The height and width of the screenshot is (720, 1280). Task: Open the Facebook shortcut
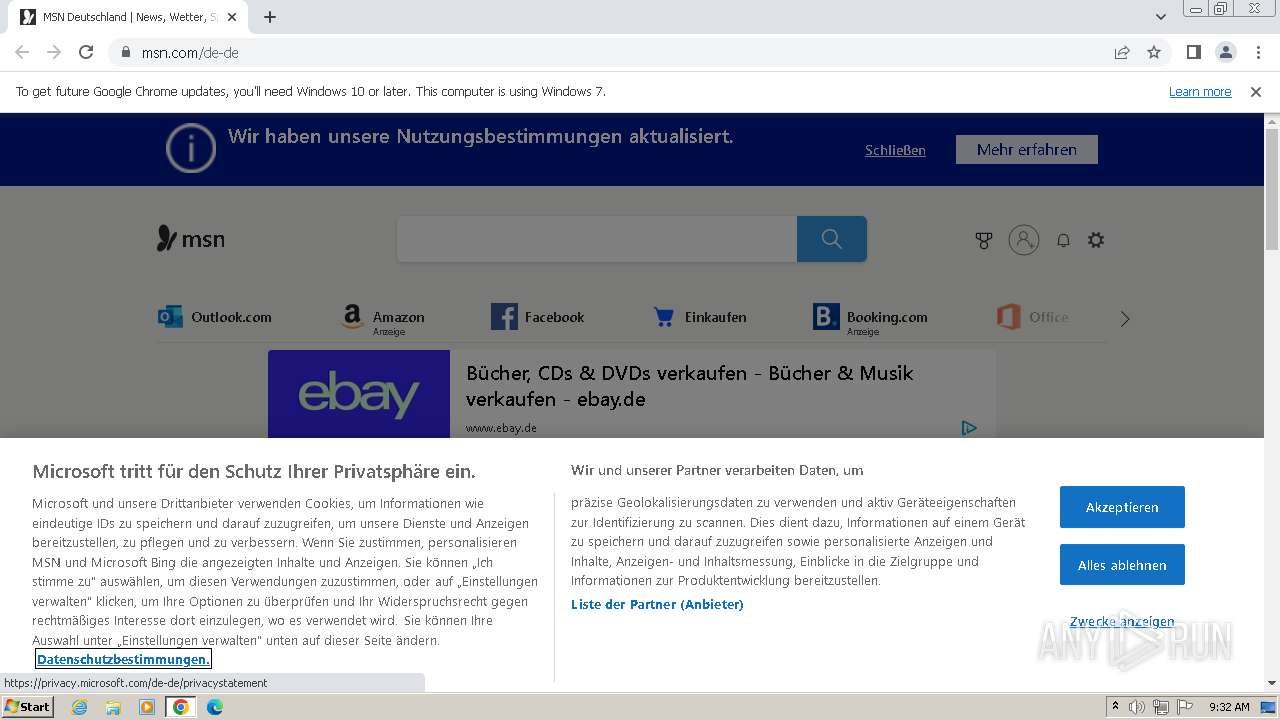537,317
